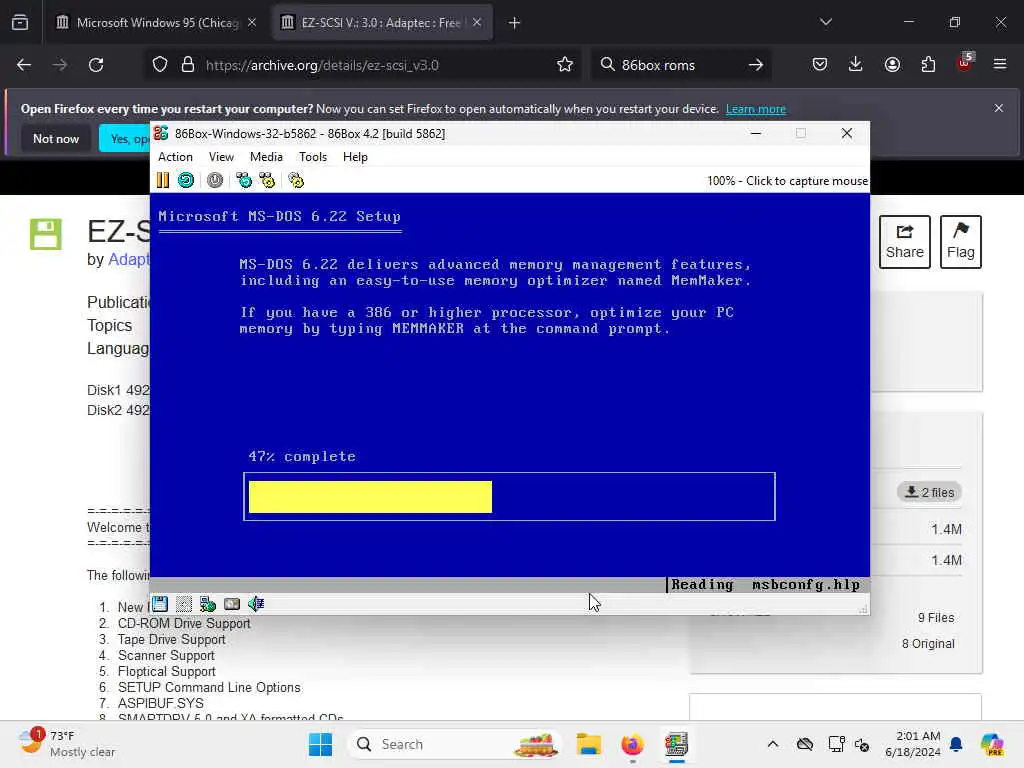Click Firefox icon in taskbar
The height and width of the screenshot is (768, 1024).
pyautogui.click(x=632, y=744)
